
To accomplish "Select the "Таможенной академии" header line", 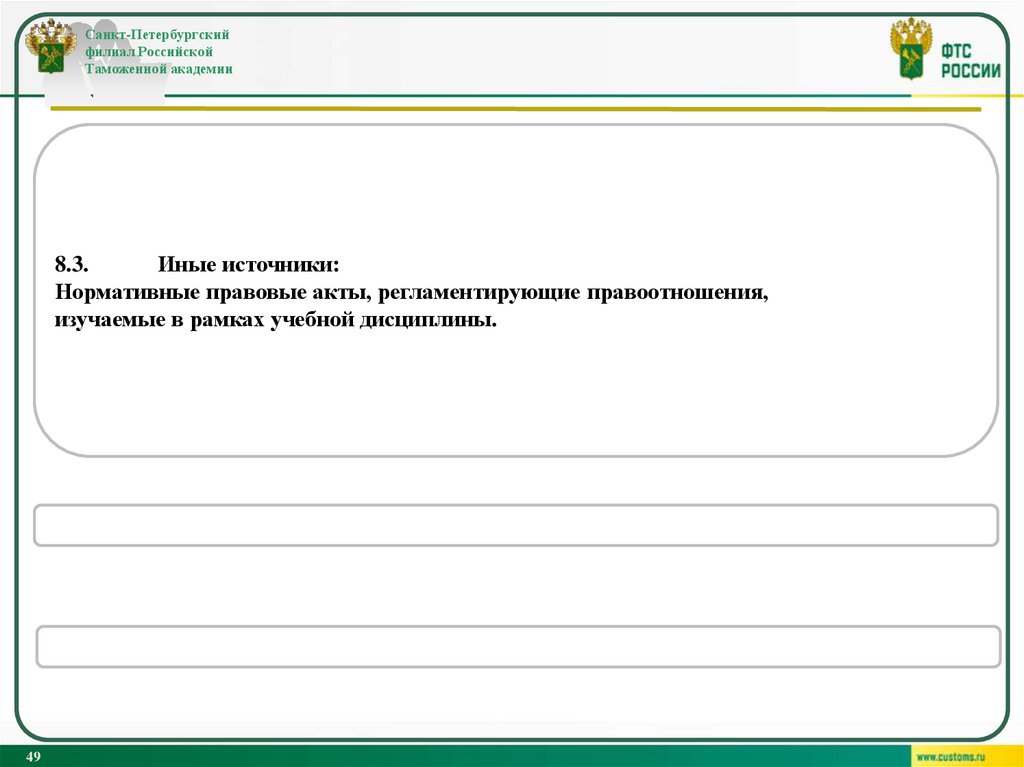I will [x=159, y=69].
